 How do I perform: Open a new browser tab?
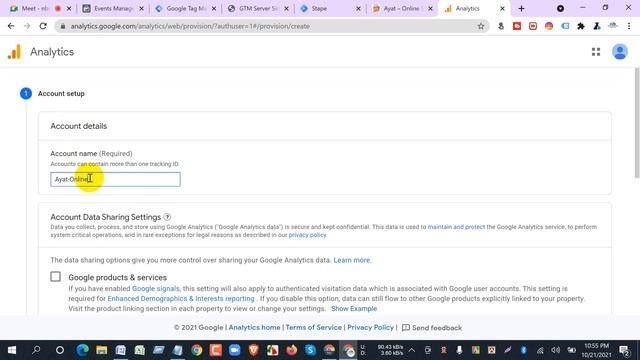(521, 8)
